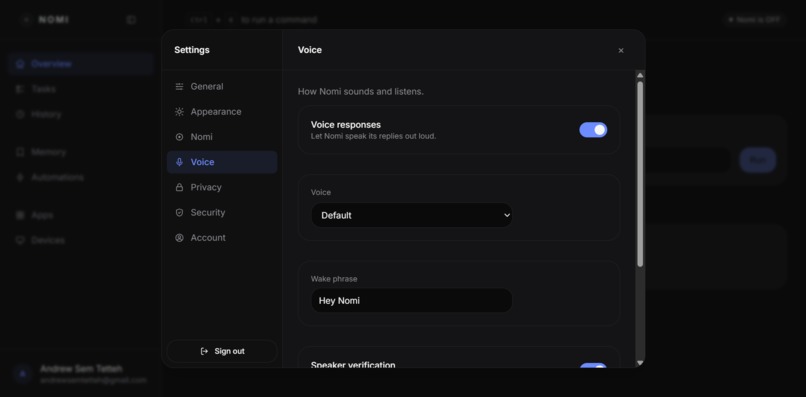
Task: Click the NOMI logo text
Action: [x=54, y=20]
